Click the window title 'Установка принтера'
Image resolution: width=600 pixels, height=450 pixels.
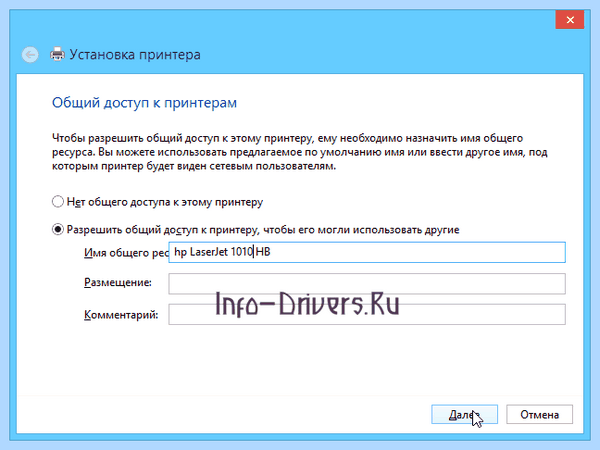[135, 55]
